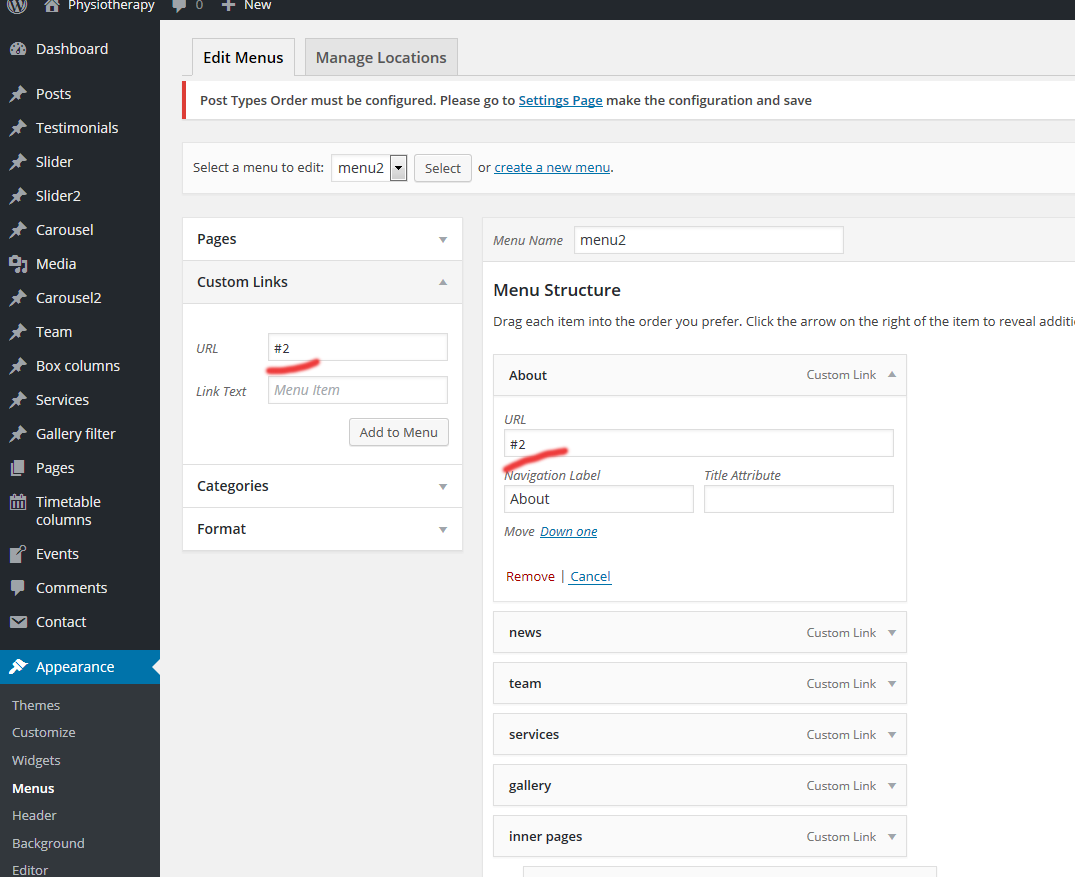The height and width of the screenshot is (877, 1075).
Task: Click the Events sidebar icon
Action: (17, 554)
